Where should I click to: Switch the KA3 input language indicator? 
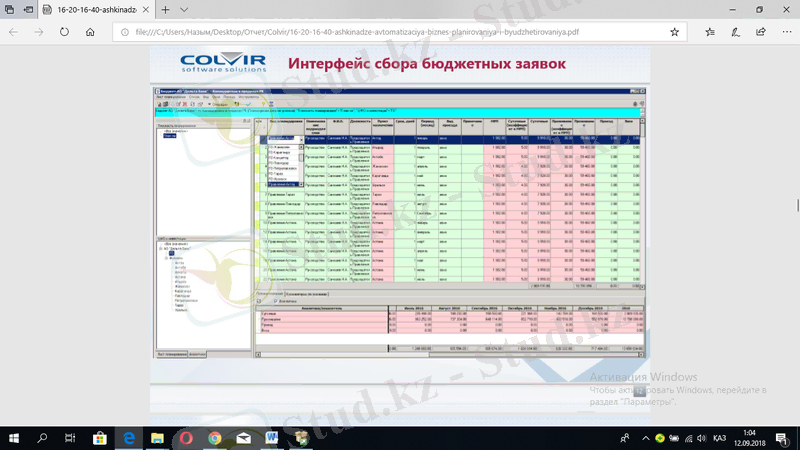click(719, 438)
